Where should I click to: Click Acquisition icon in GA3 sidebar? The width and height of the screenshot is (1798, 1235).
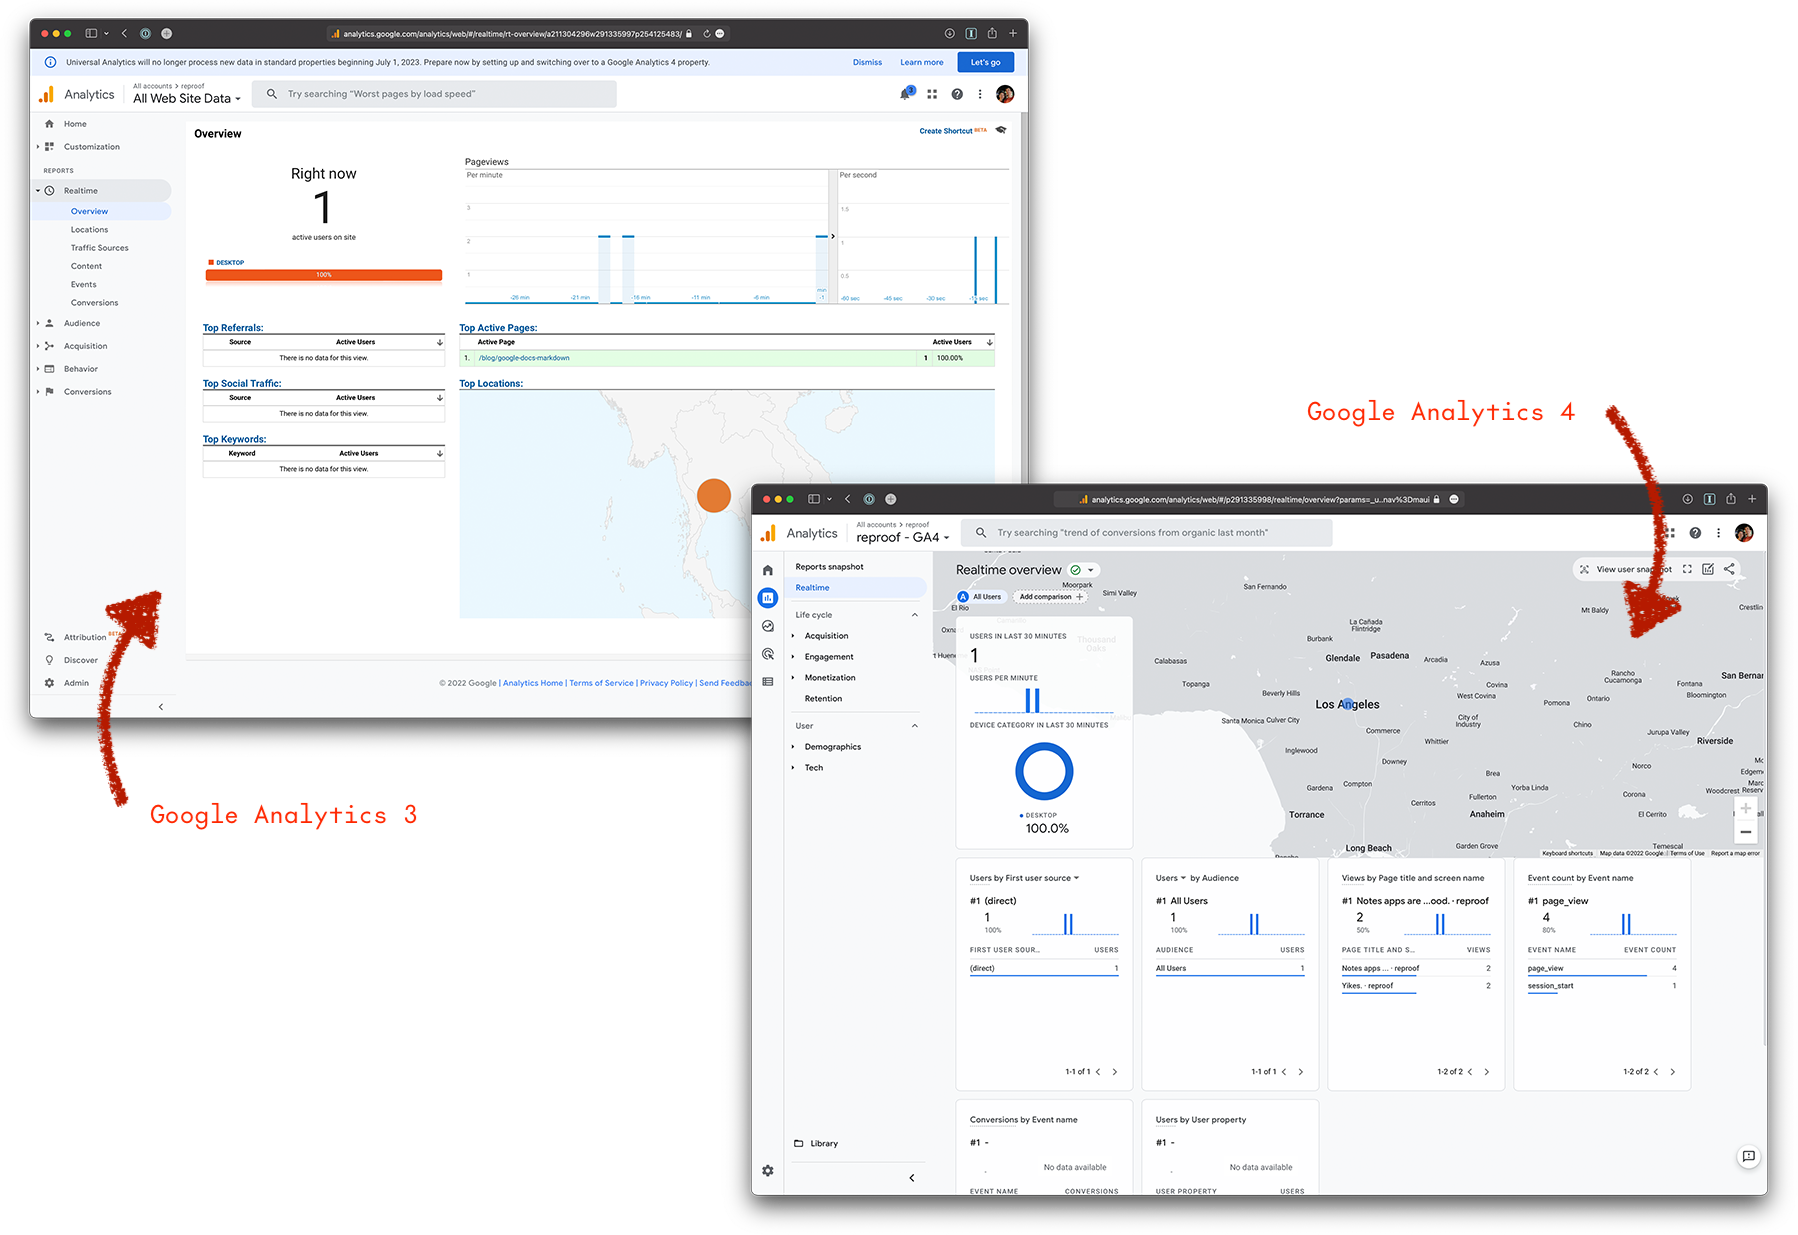49,346
